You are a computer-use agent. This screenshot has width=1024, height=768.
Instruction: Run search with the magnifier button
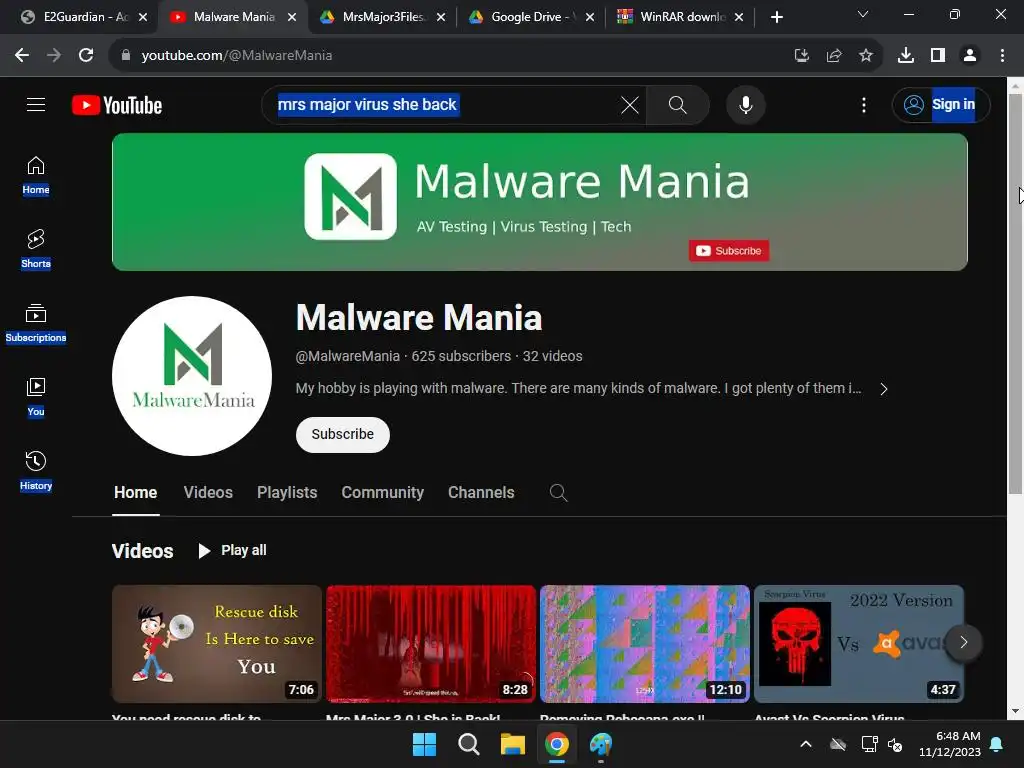[x=677, y=104]
